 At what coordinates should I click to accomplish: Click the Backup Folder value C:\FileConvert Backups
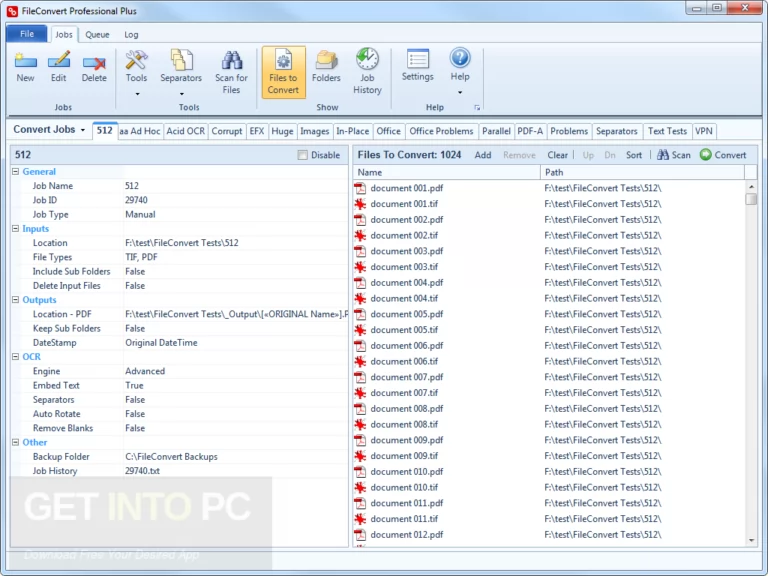[171, 456]
